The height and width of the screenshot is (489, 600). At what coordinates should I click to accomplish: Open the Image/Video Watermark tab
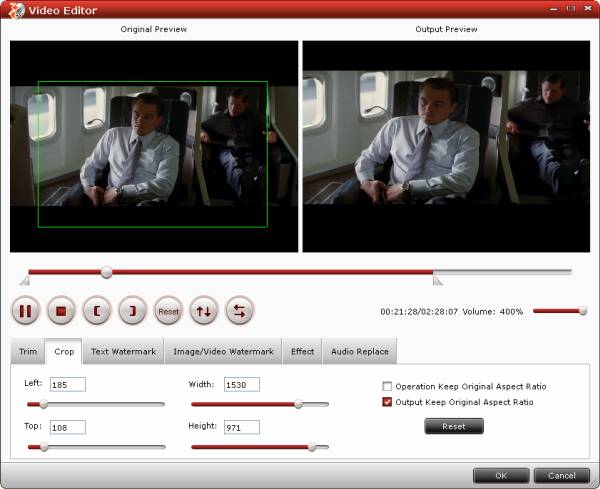(223, 351)
